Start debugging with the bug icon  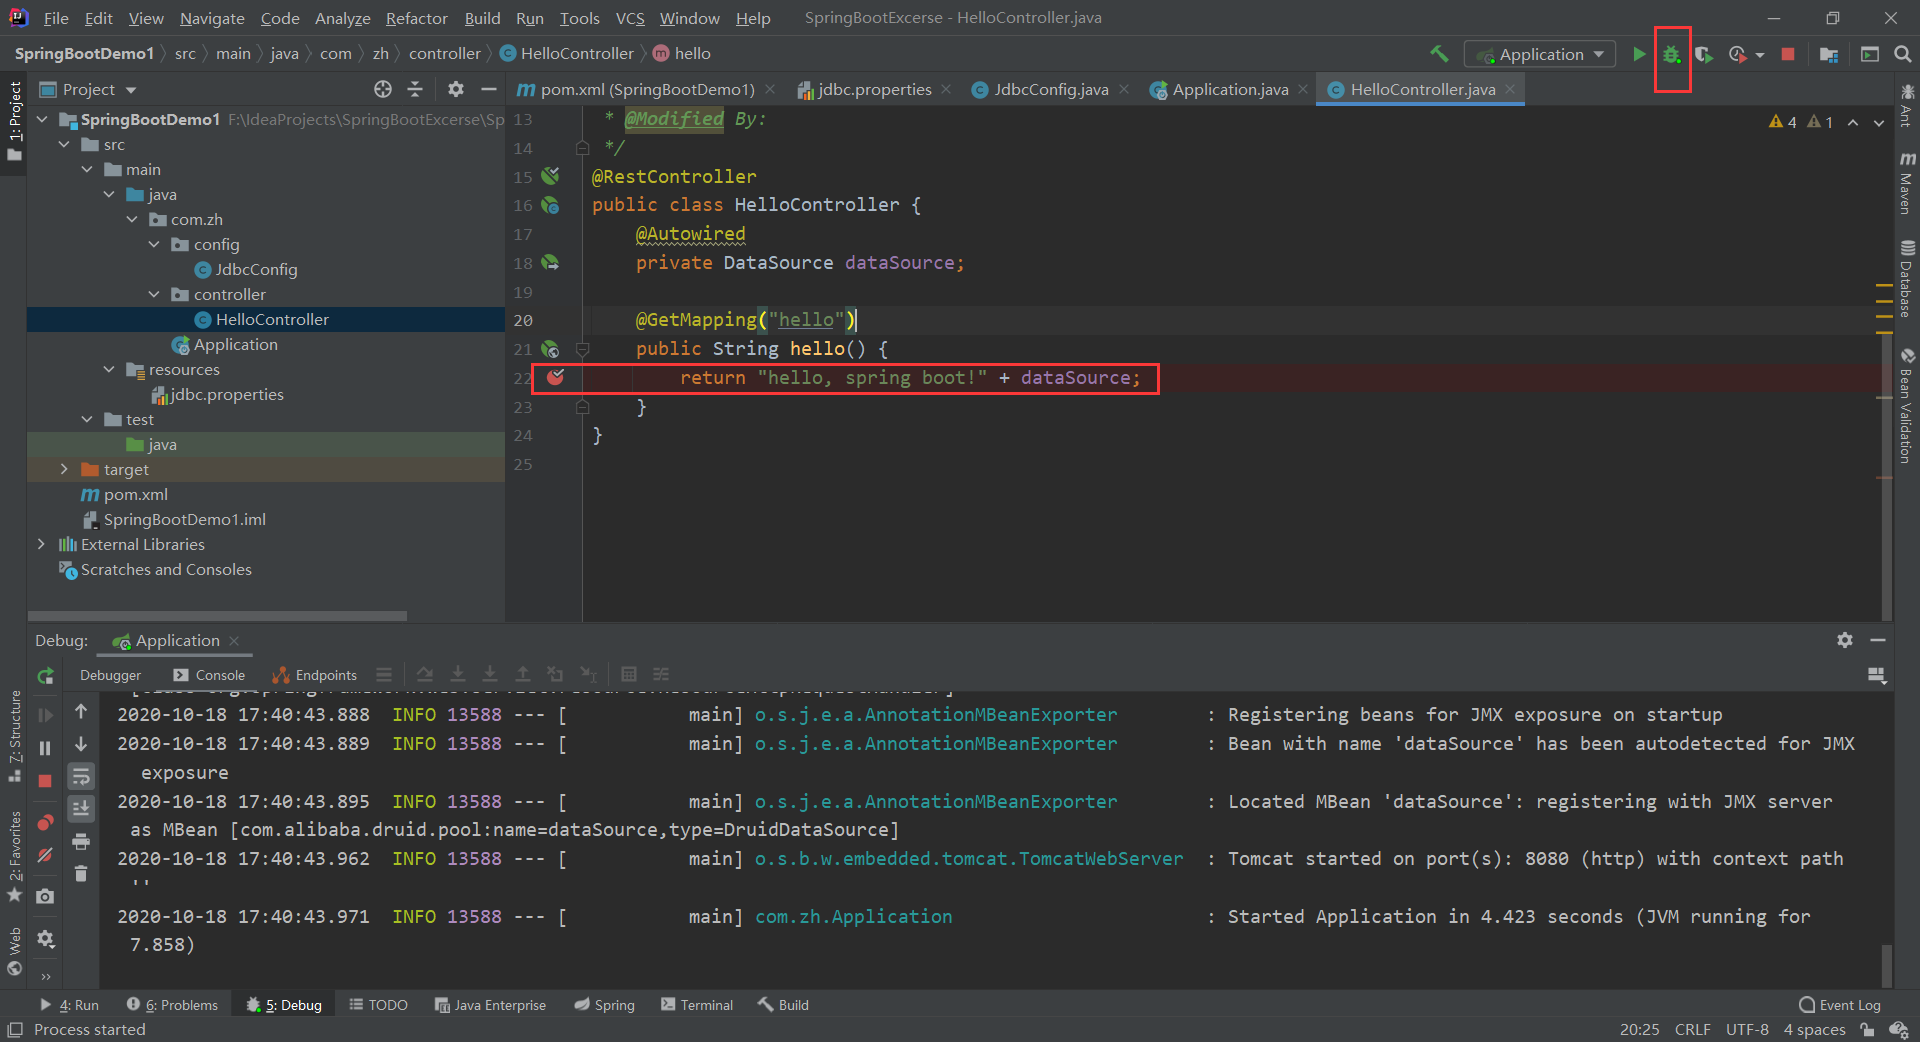click(x=1671, y=55)
